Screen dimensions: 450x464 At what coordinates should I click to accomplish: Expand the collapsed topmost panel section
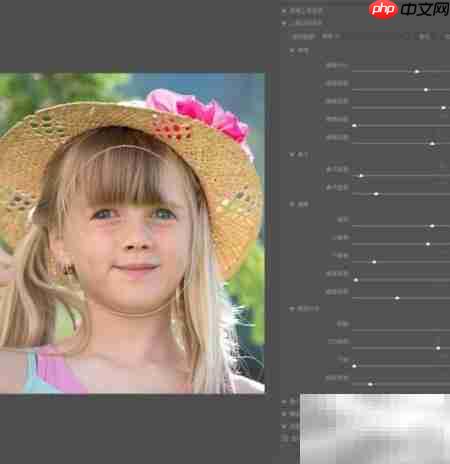[284, 11]
